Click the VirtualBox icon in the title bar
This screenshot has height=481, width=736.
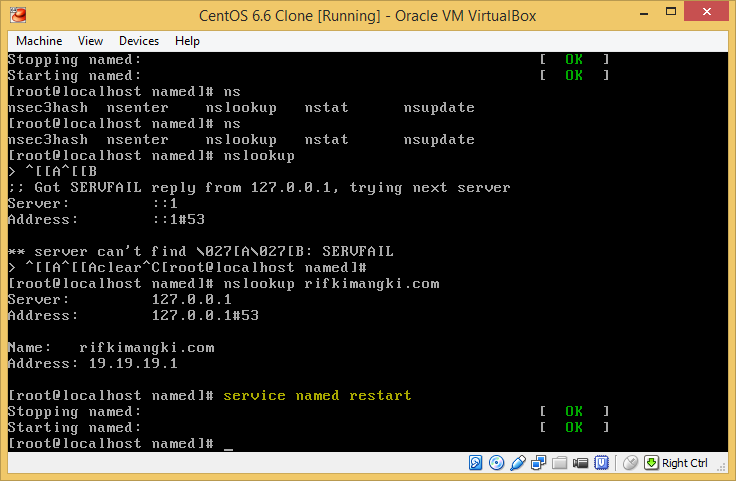[x=18, y=15]
